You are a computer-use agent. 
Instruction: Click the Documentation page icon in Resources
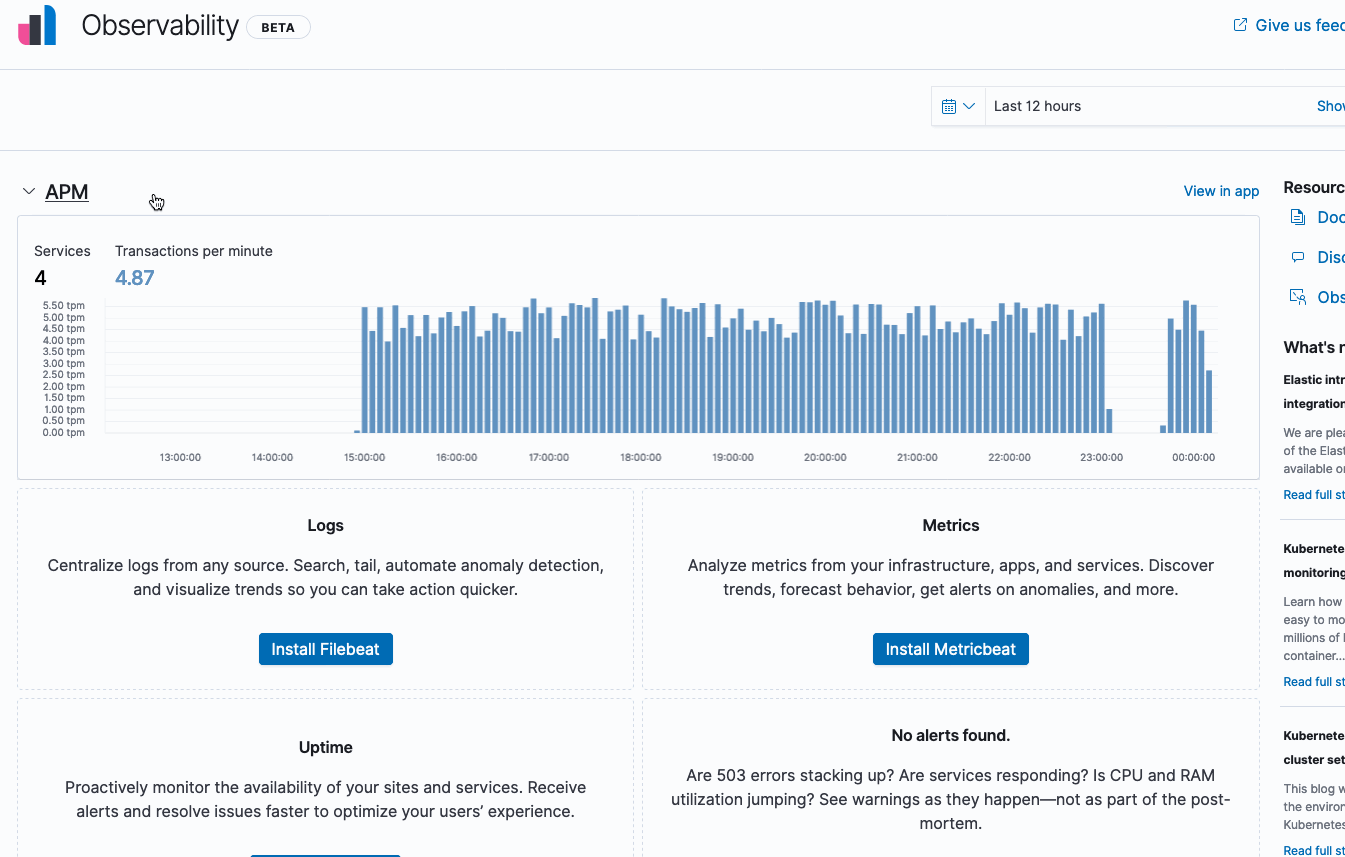1297,217
